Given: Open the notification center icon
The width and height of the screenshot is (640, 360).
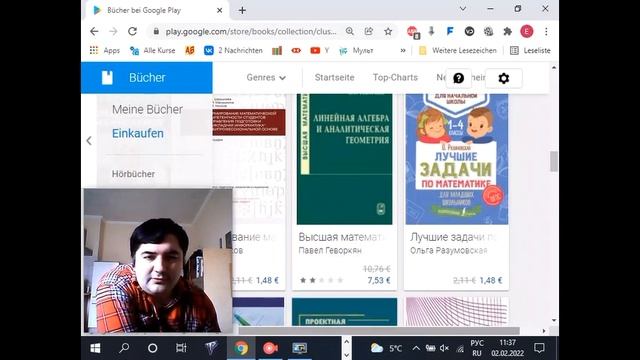Looking at the screenshot, I should click(539, 348).
